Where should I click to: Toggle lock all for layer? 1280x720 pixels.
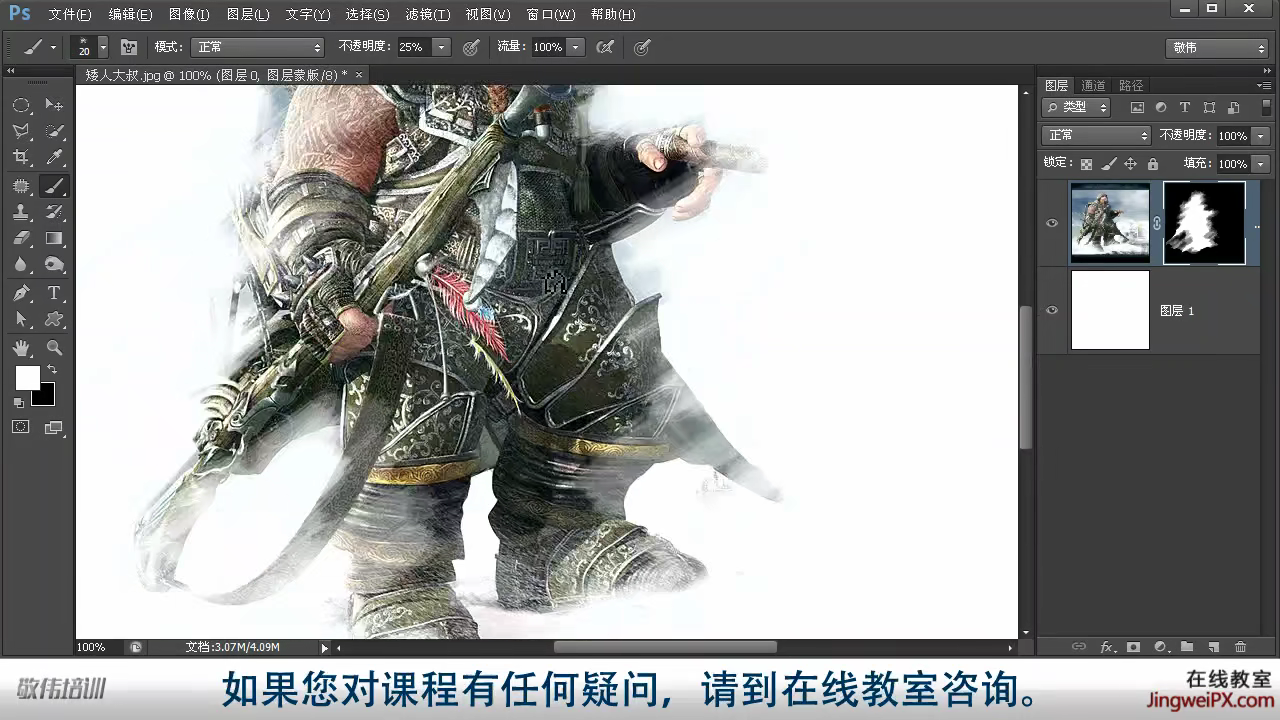[1153, 164]
